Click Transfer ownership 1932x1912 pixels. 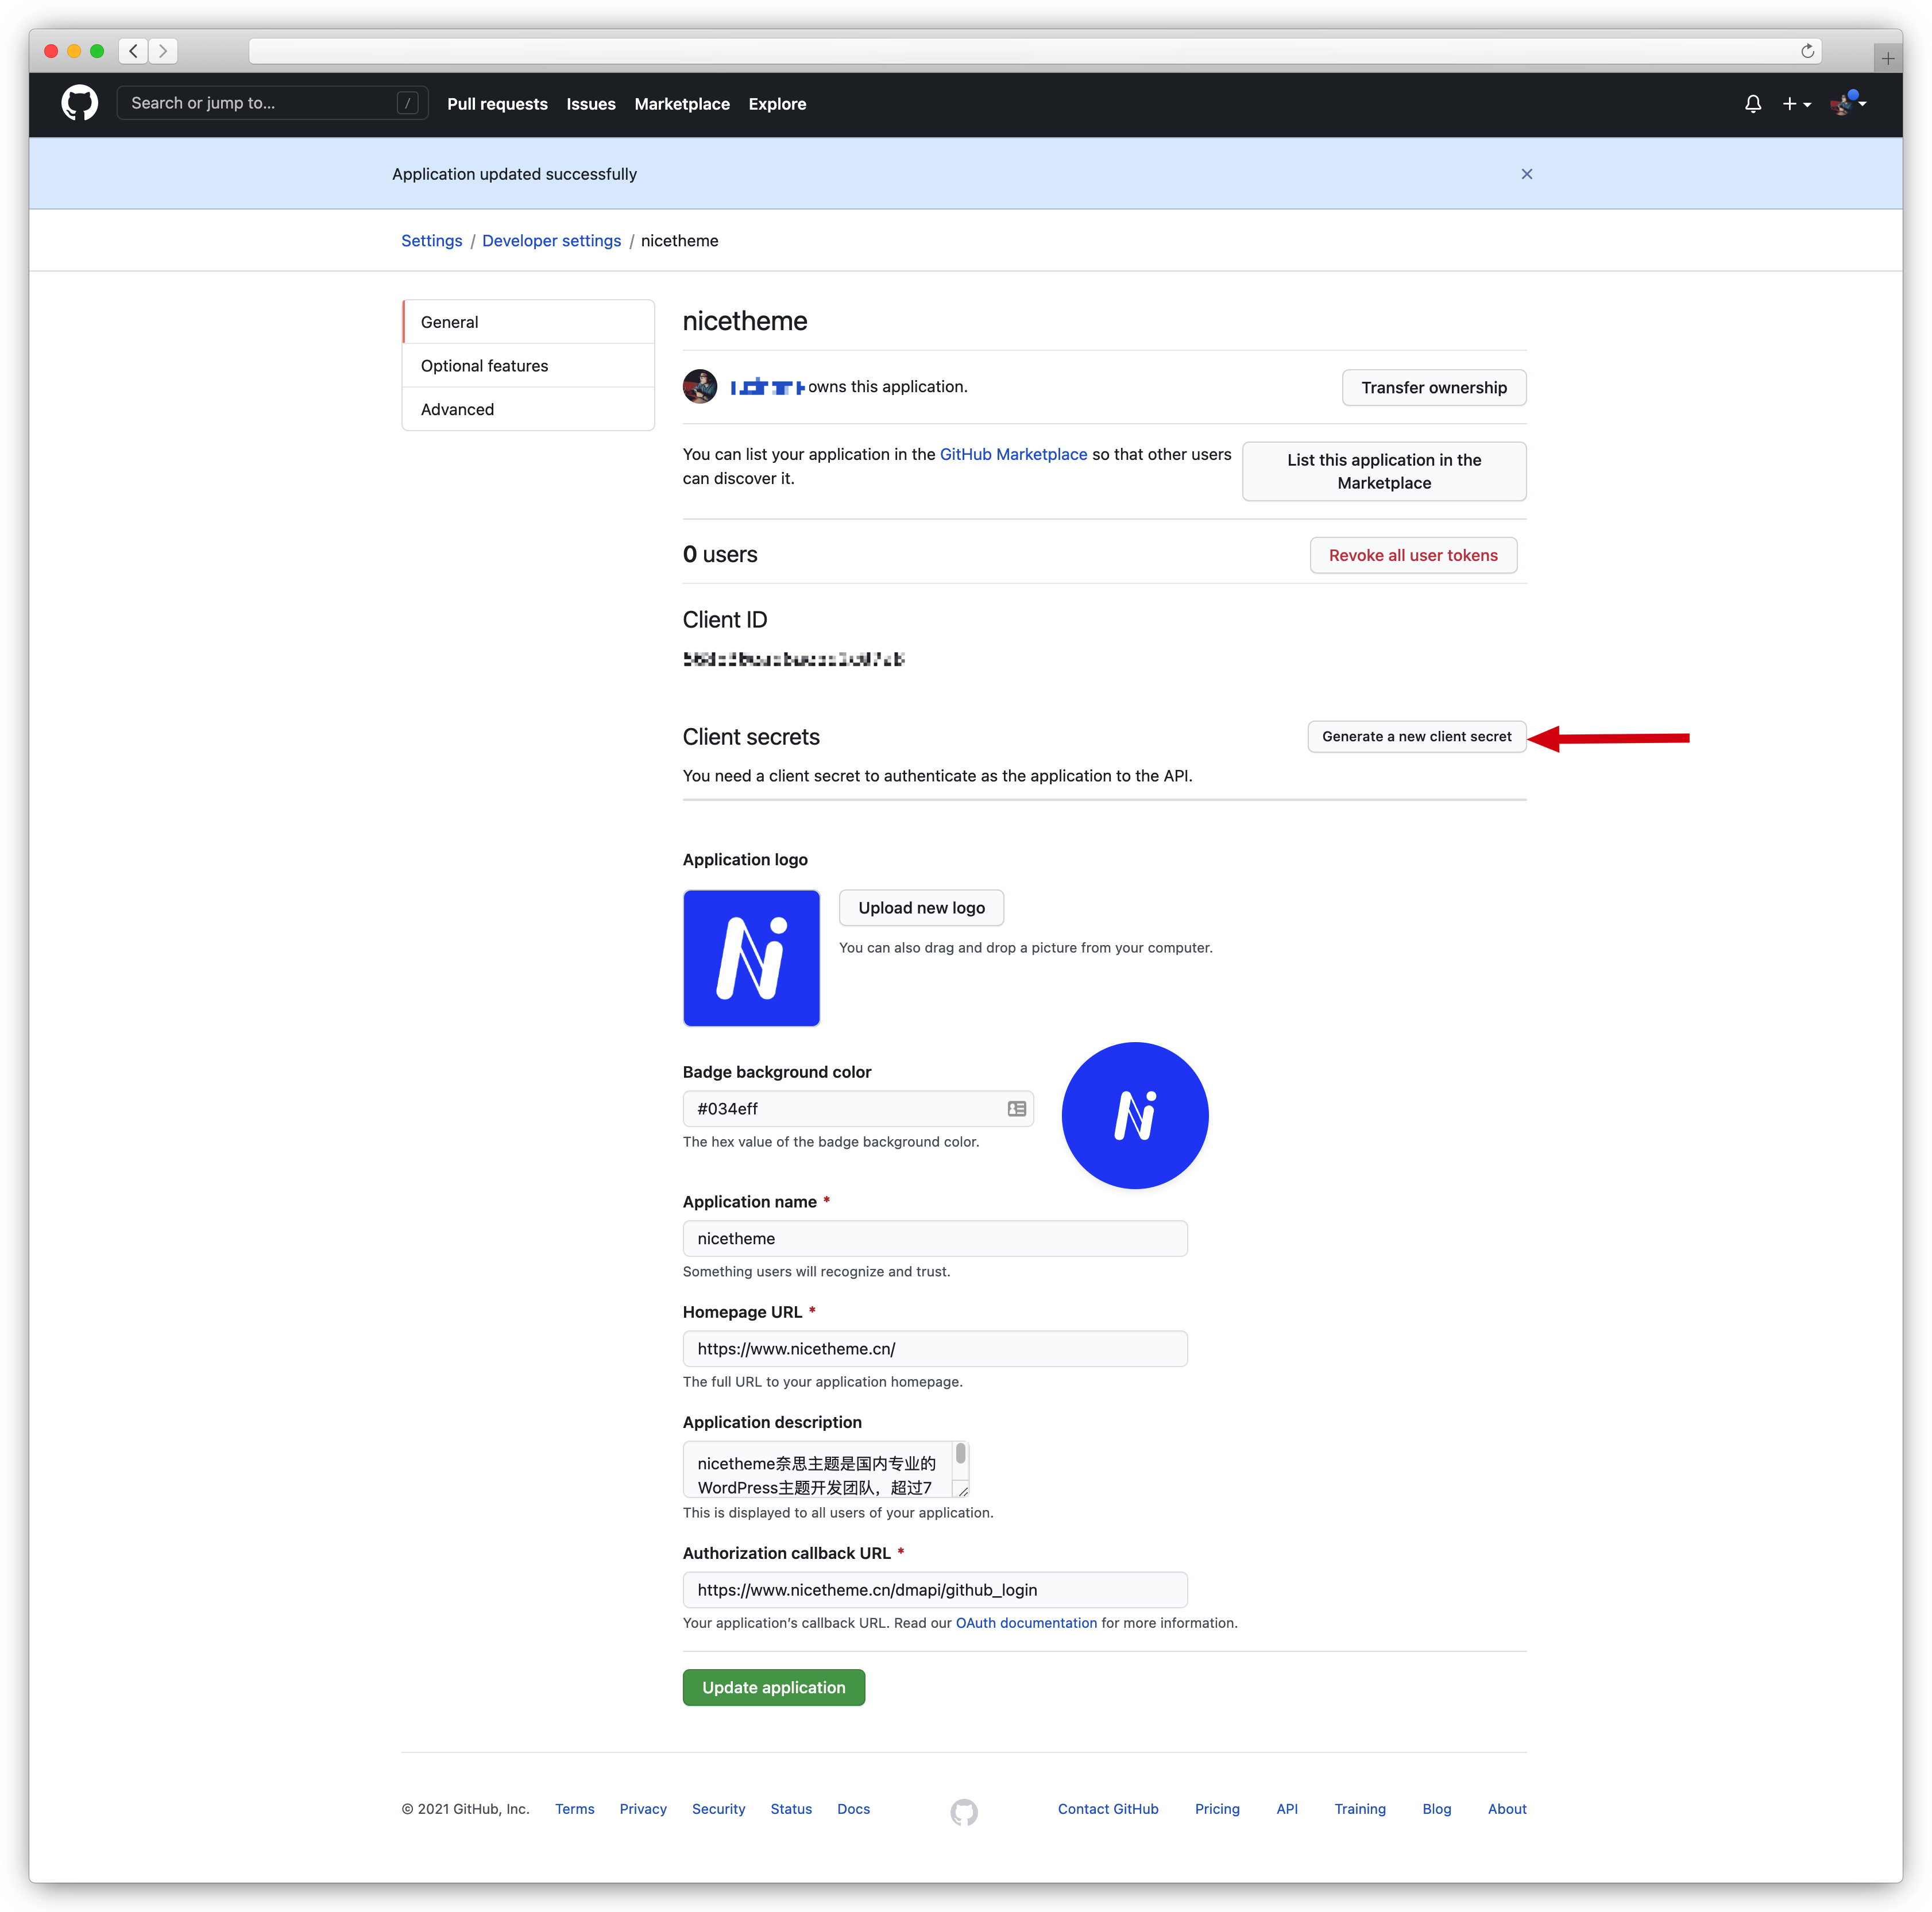tap(1433, 387)
